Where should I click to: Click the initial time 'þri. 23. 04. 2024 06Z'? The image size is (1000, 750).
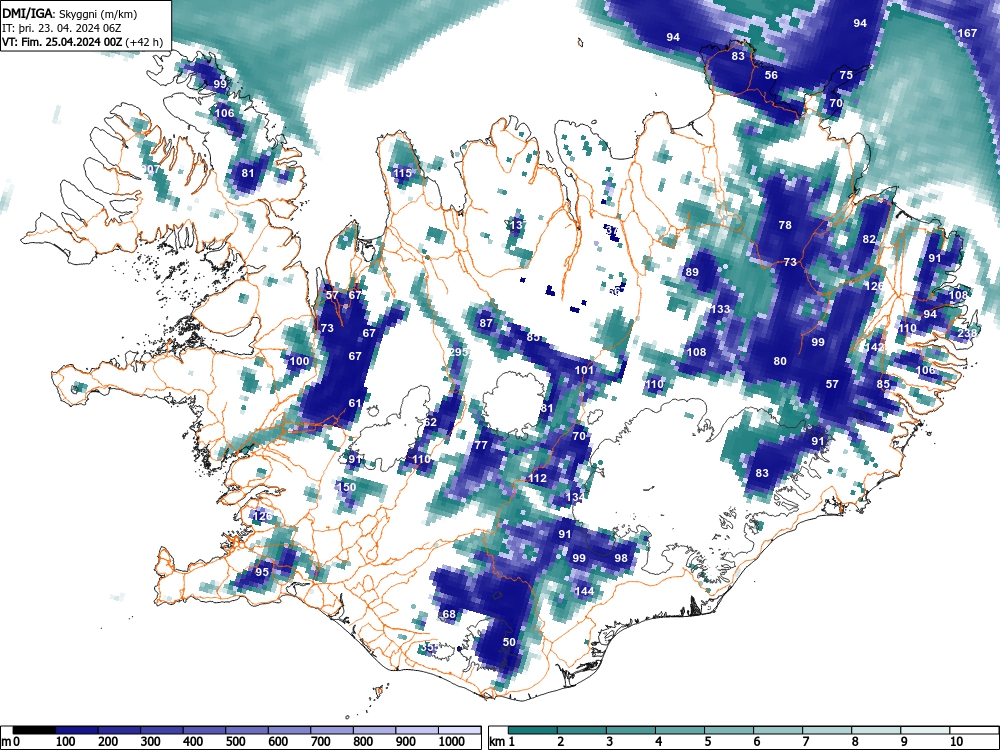(68, 28)
